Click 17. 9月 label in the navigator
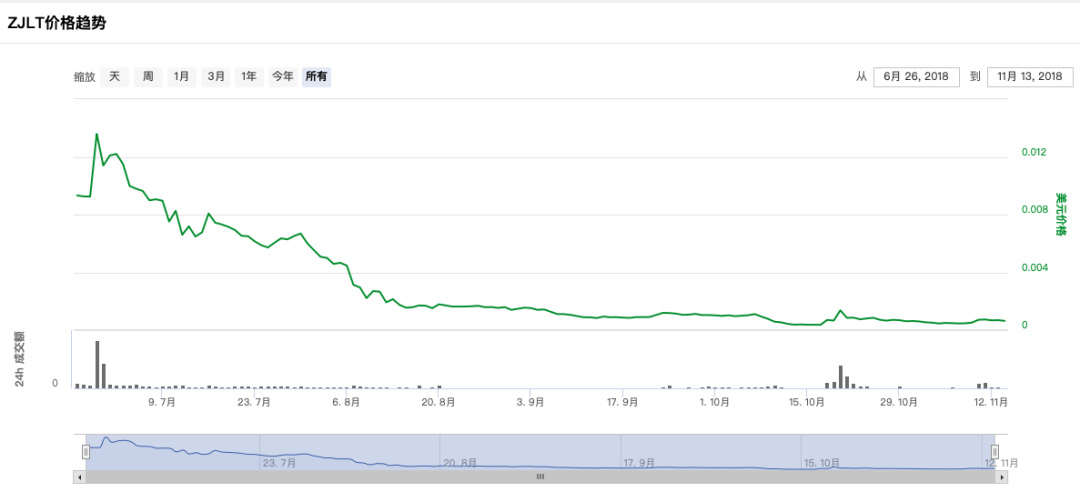The image size is (1080, 492). (x=639, y=463)
